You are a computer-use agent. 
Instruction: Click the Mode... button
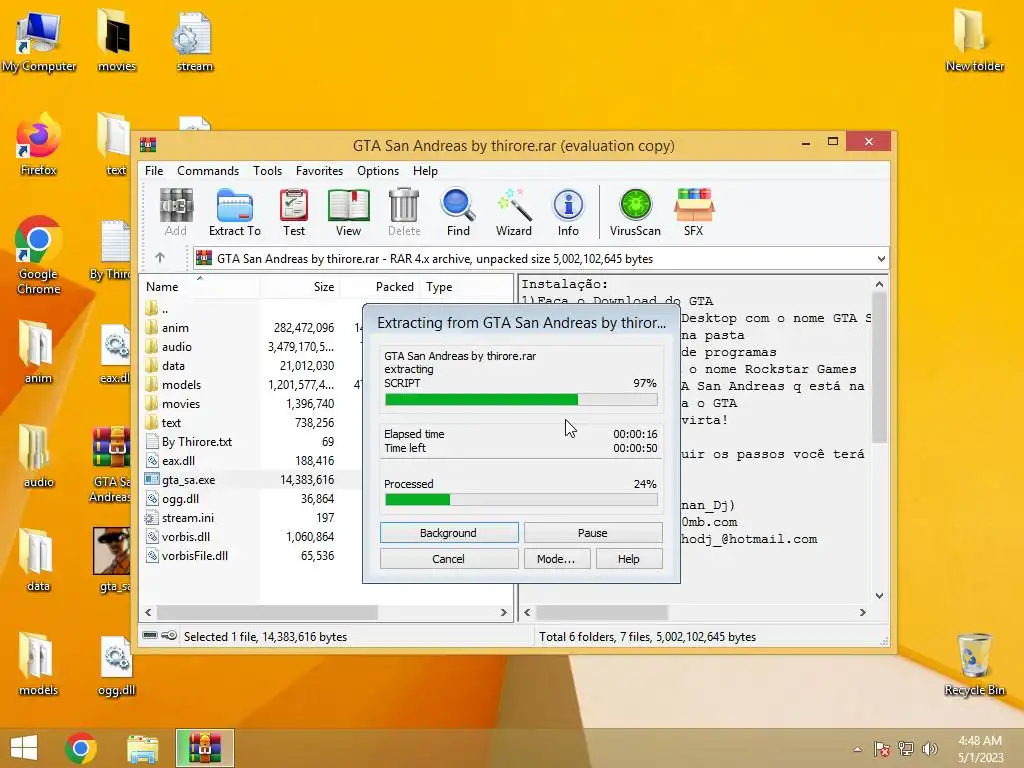click(556, 559)
